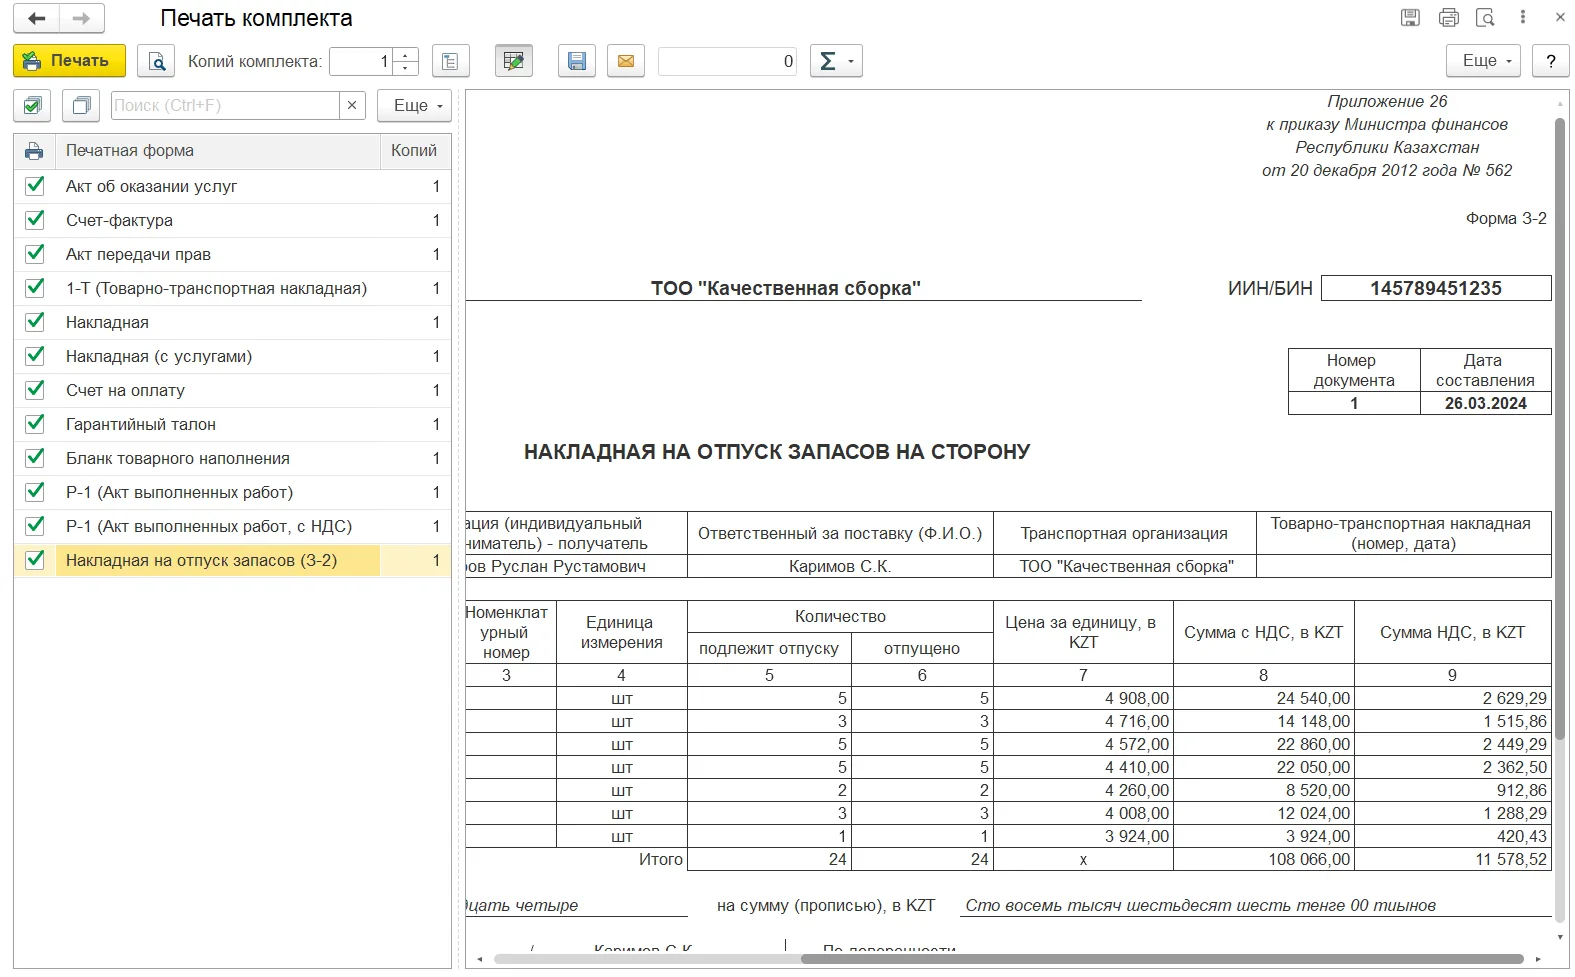Screen dimensions: 1575x977
Task: Select the Бланк товарного наполнения row
Action: [x=232, y=458]
